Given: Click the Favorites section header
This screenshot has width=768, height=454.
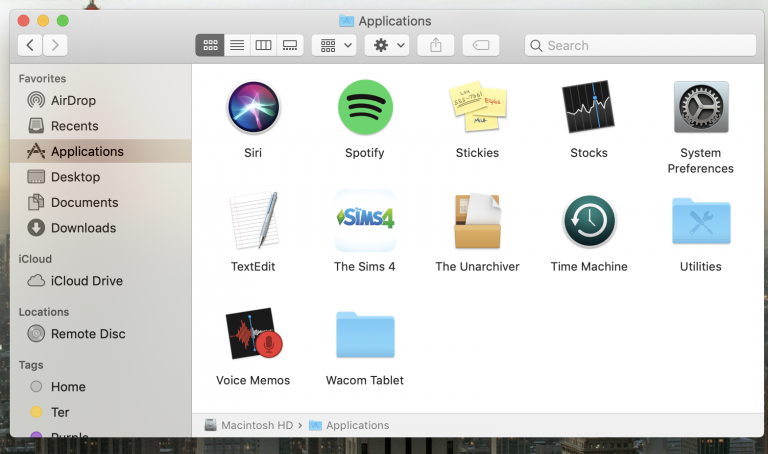Looking at the screenshot, I should tap(43, 78).
